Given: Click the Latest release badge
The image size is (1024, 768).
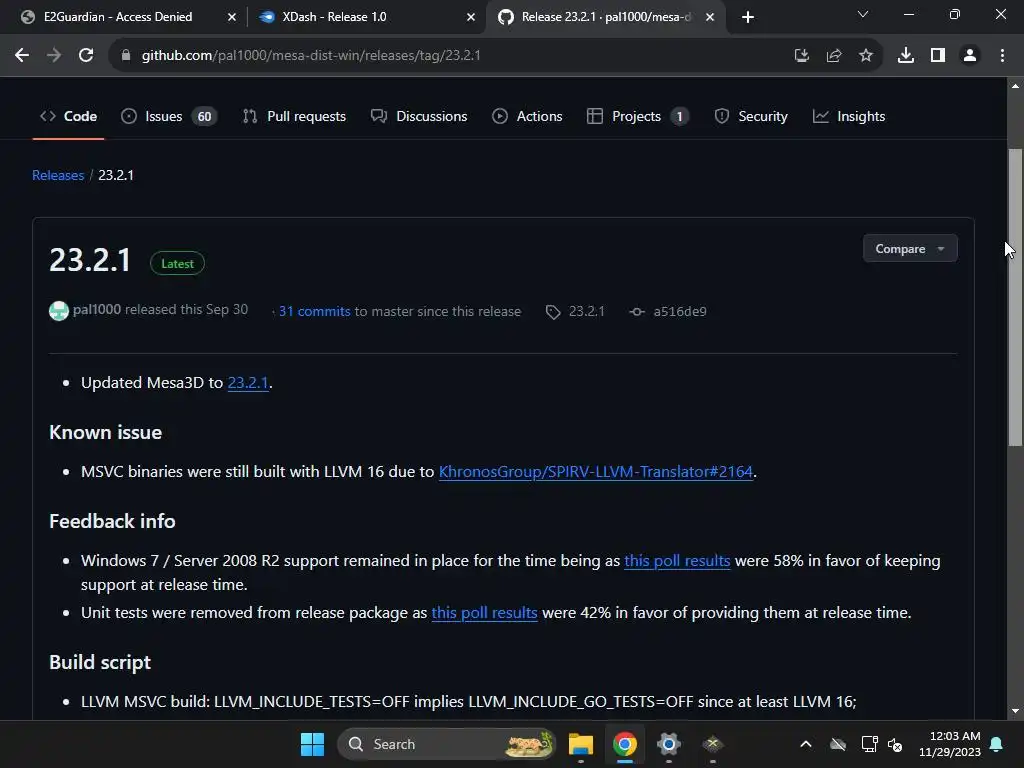Looking at the screenshot, I should tap(178, 264).
